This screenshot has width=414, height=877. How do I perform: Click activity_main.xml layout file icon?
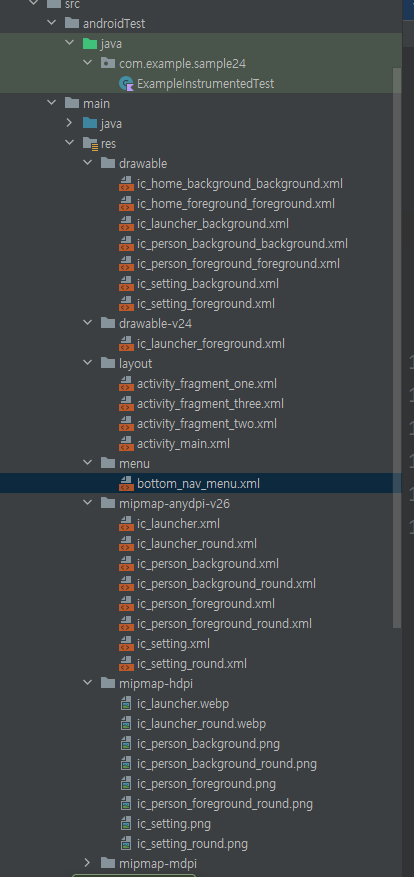(126, 444)
